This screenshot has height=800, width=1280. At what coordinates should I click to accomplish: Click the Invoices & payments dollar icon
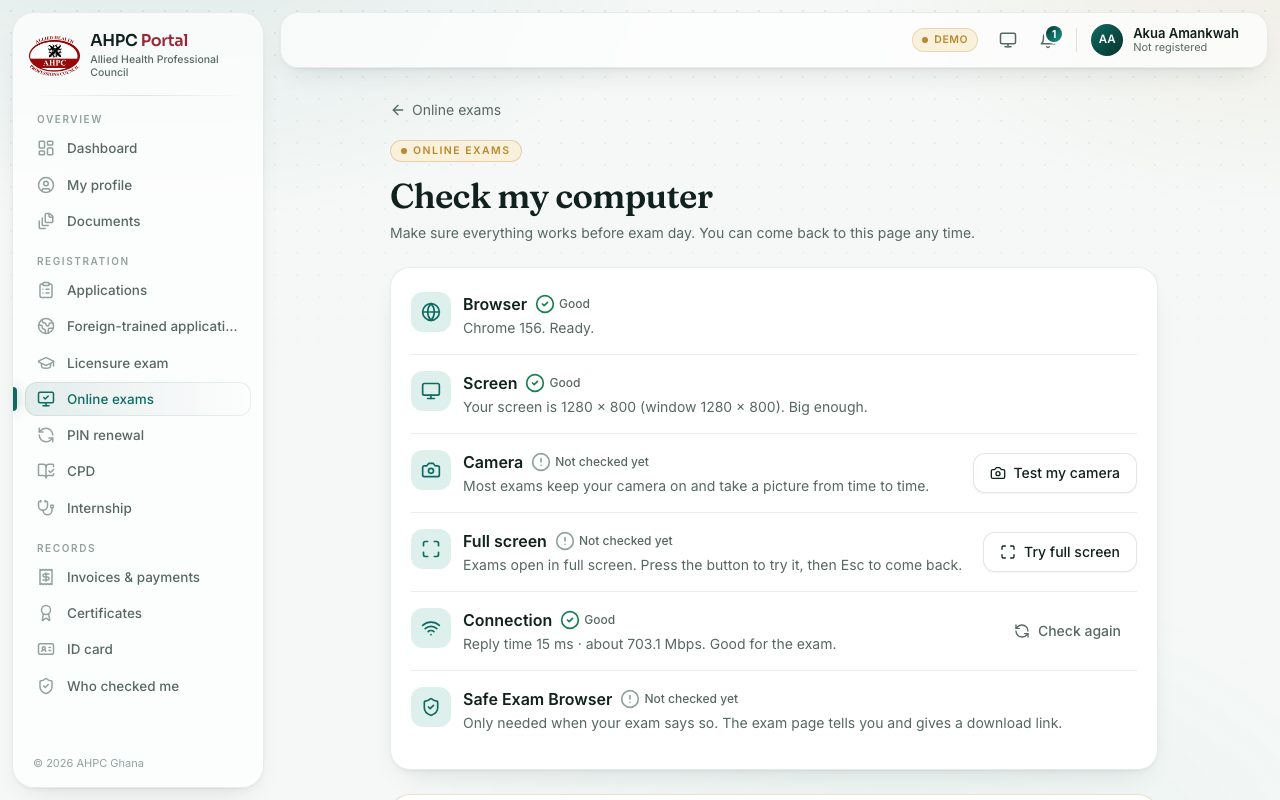click(x=46, y=577)
